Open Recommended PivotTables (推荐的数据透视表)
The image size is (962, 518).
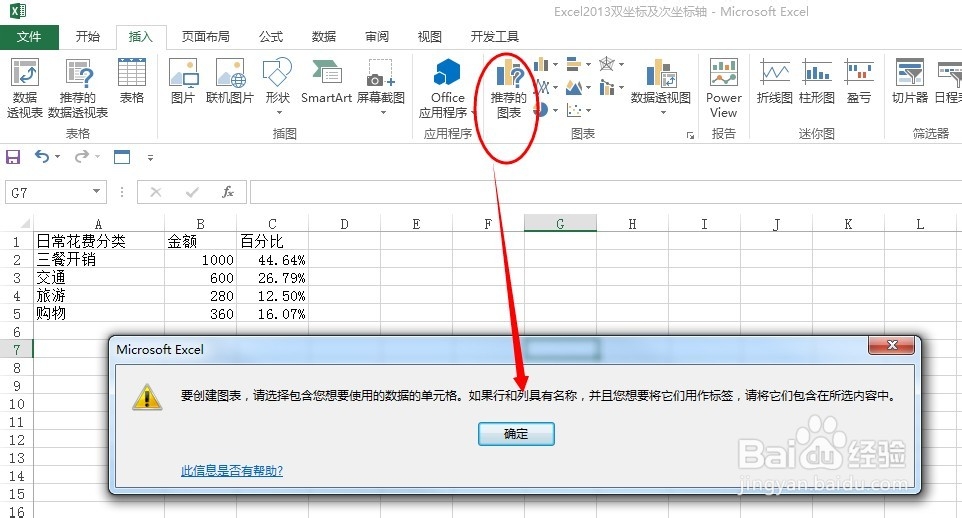coord(78,88)
